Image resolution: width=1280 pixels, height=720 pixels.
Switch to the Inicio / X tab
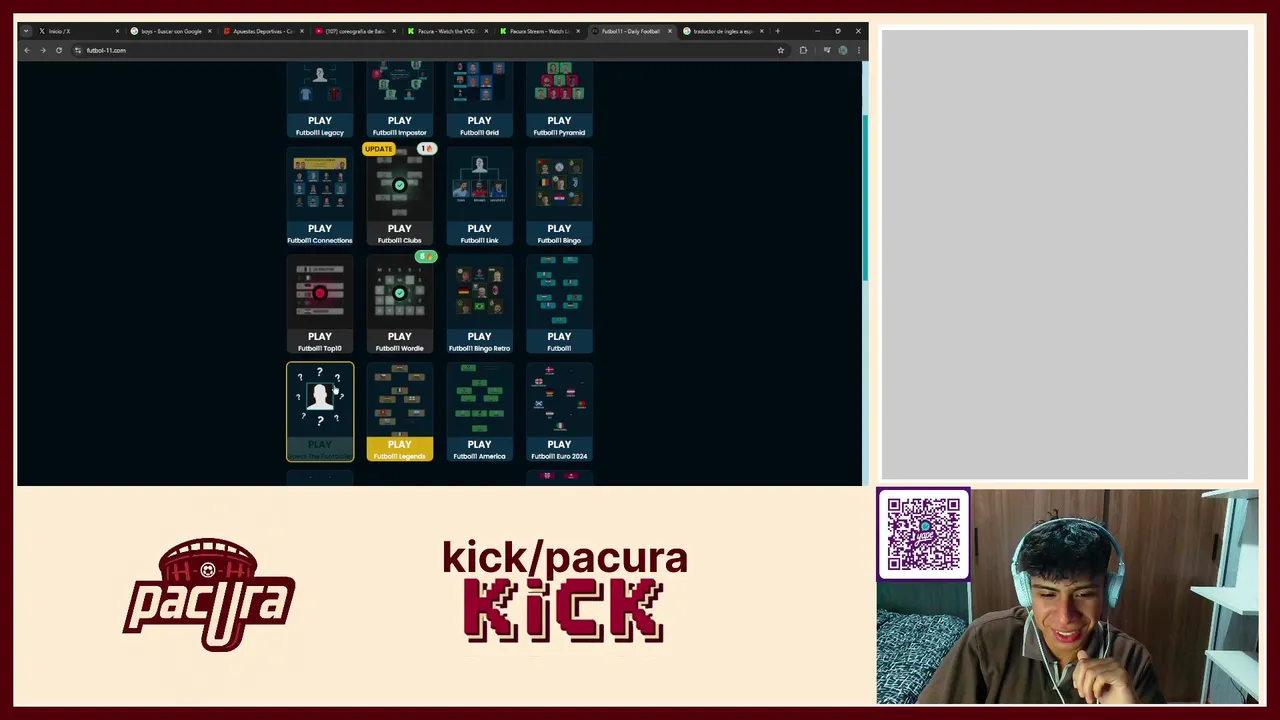click(76, 31)
